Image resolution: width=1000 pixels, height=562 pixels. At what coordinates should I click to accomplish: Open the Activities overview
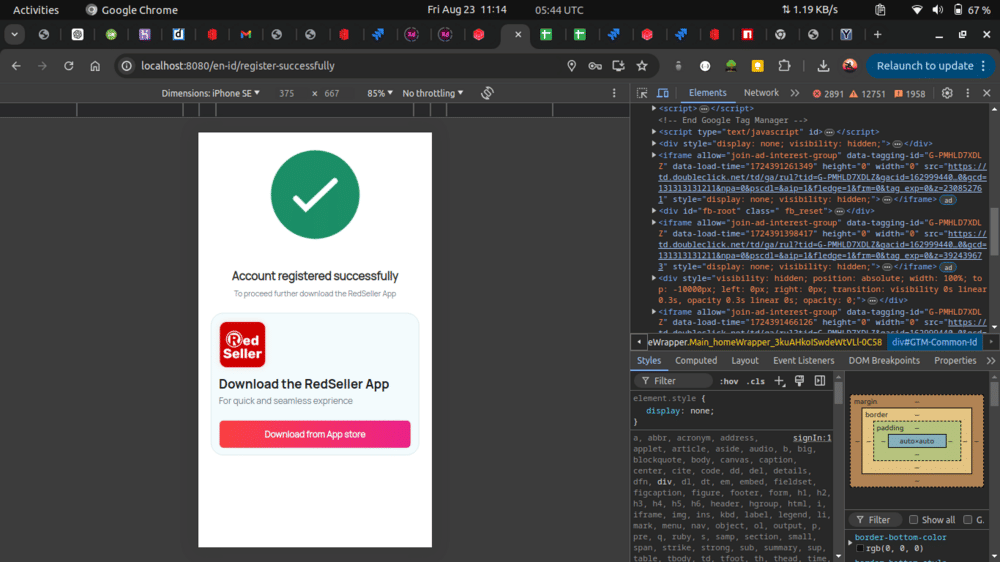pyautogui.click(x=36, y=10)
